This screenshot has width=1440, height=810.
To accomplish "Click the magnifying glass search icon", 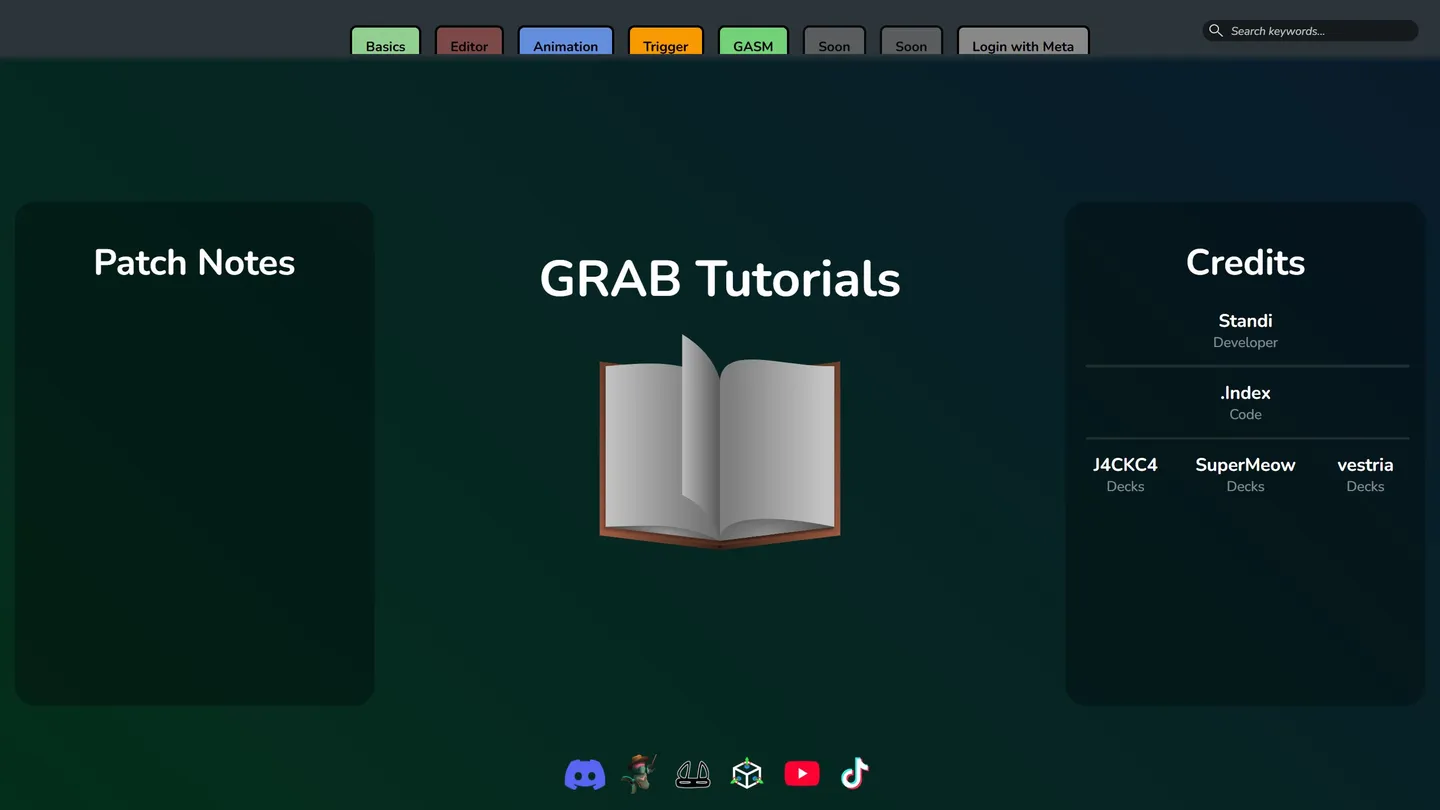I will pyautogui.click(x=1215, y=30).
